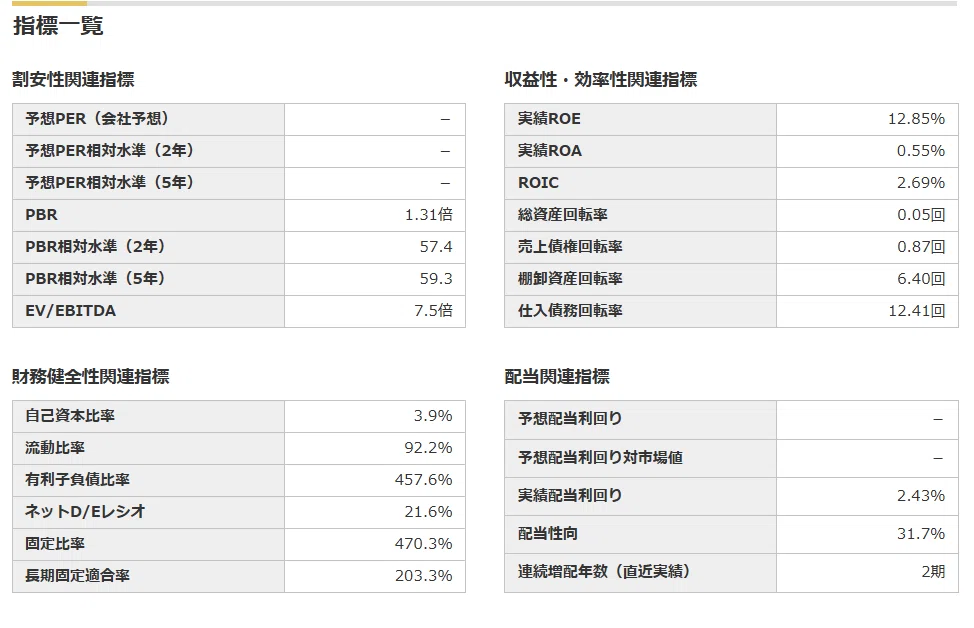Click the 自己資本比率 row label

pyautogui.click(x=70, y=416)
